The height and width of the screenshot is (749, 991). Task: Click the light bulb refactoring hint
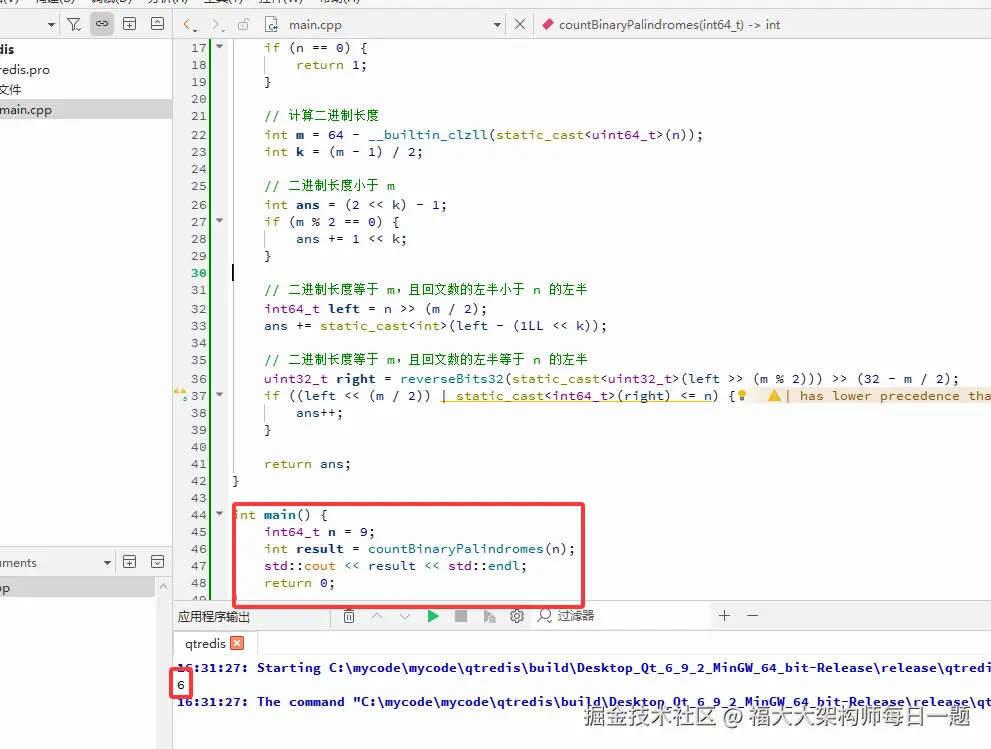[x=742, y=396]
